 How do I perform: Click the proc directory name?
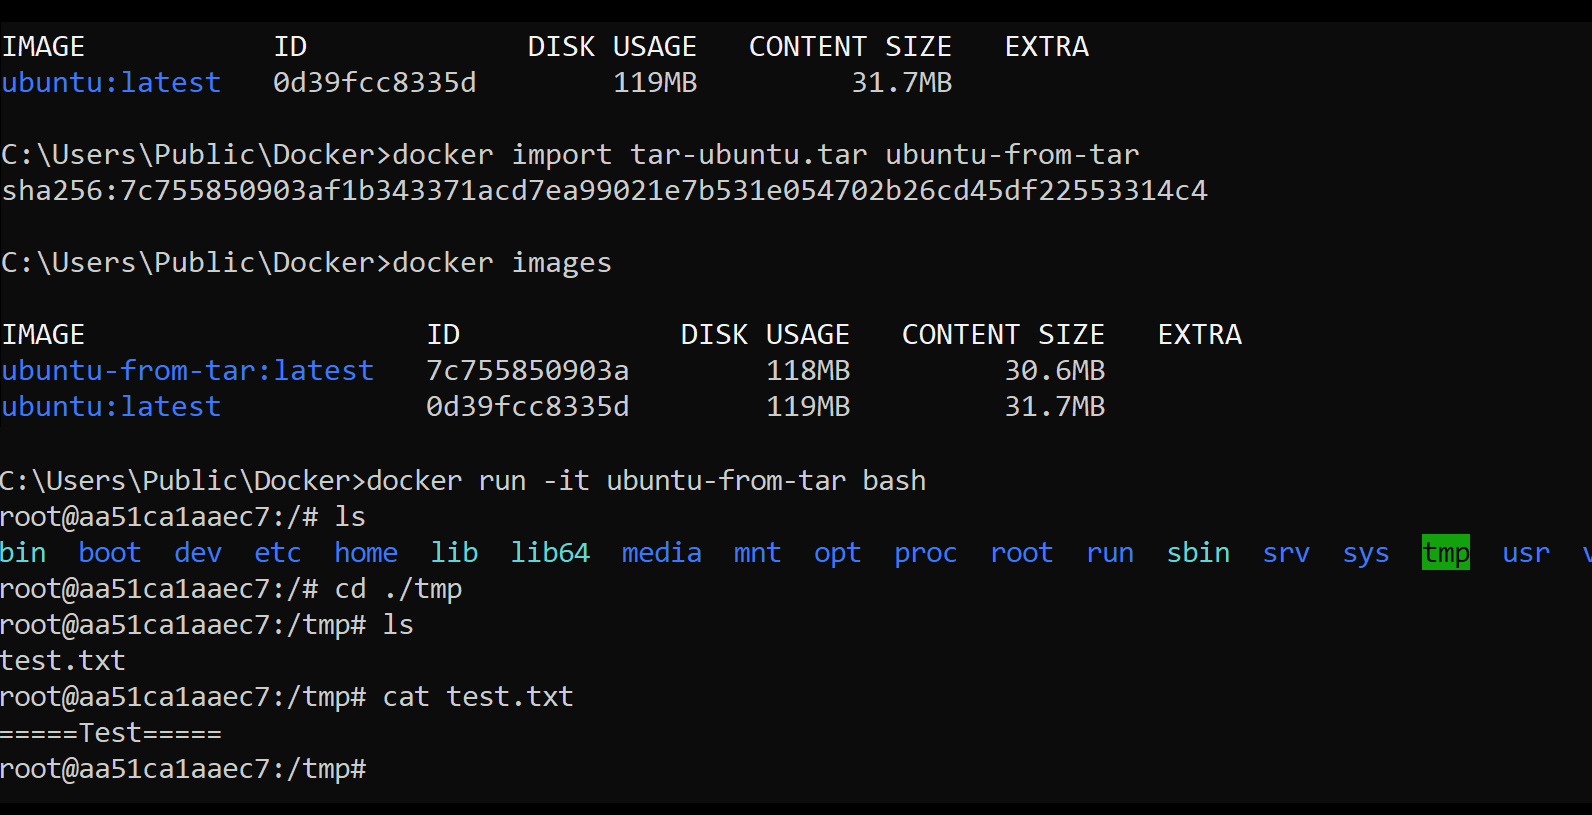click(925, 553)
